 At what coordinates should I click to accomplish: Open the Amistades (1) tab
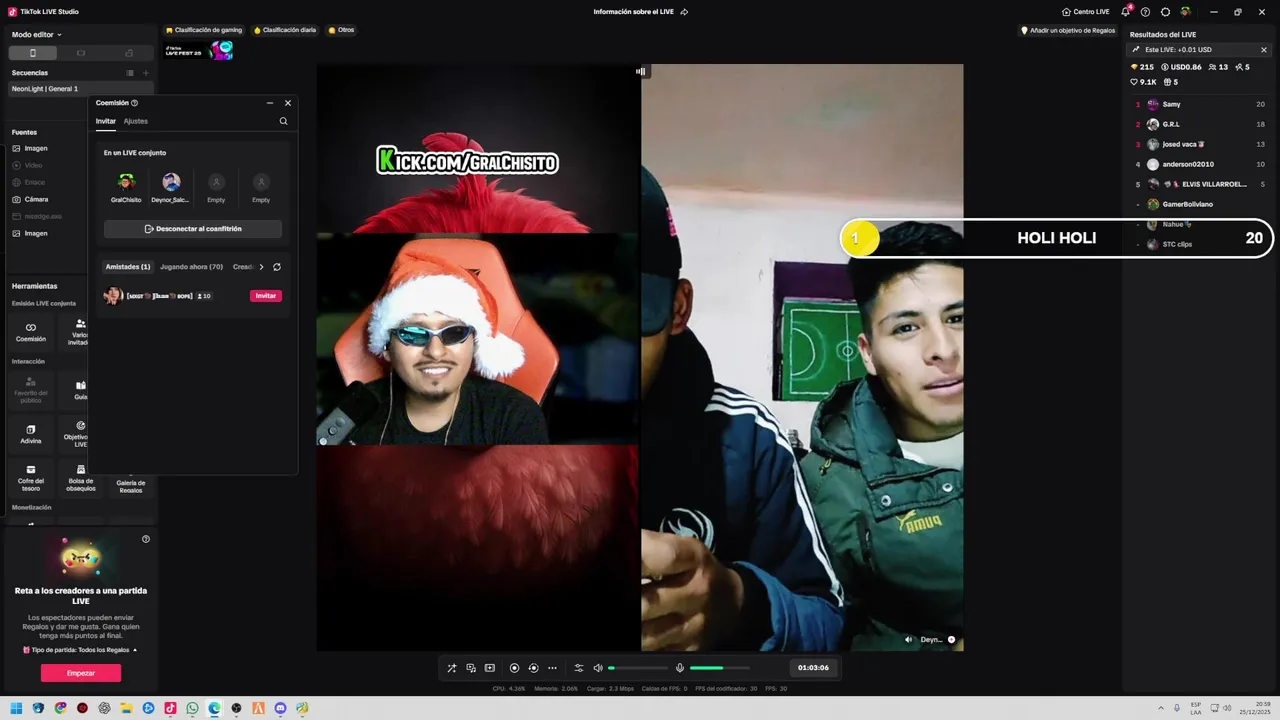pos(128,267)
